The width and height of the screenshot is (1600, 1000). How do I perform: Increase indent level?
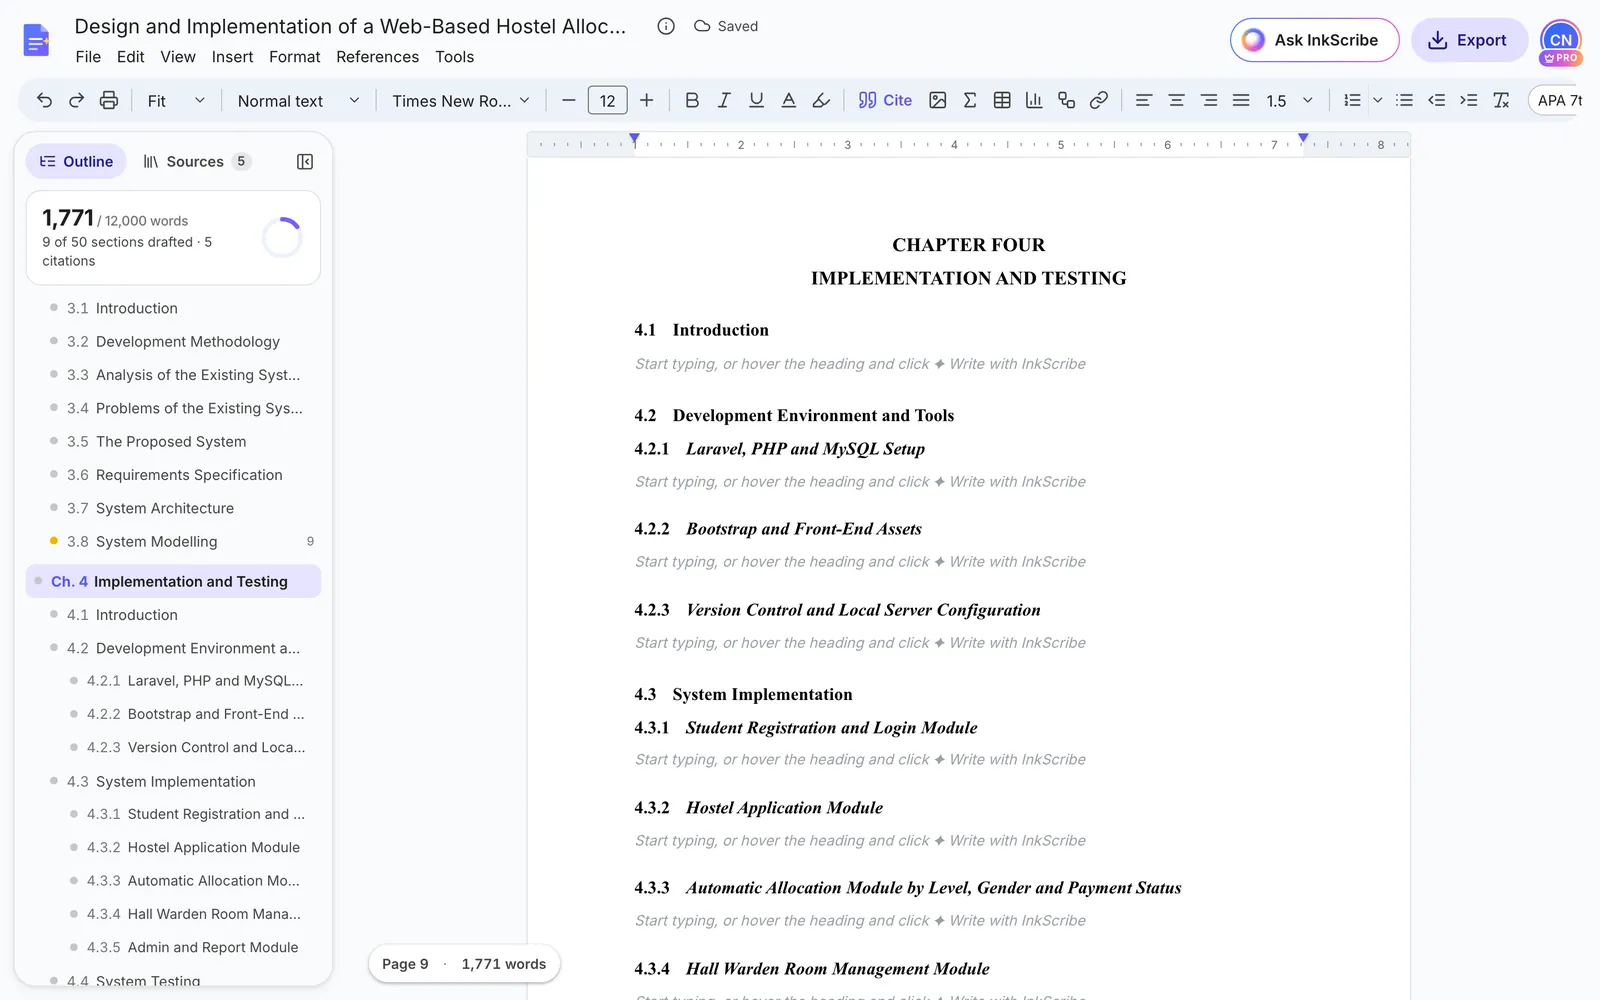click(x=1468, y=100)
